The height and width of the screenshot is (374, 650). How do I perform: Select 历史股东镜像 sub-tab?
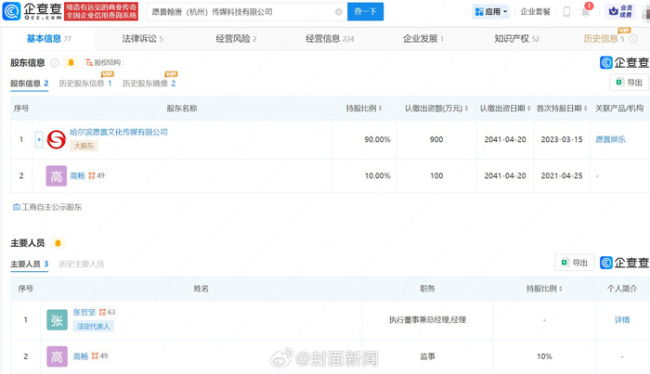pos(148,83)
